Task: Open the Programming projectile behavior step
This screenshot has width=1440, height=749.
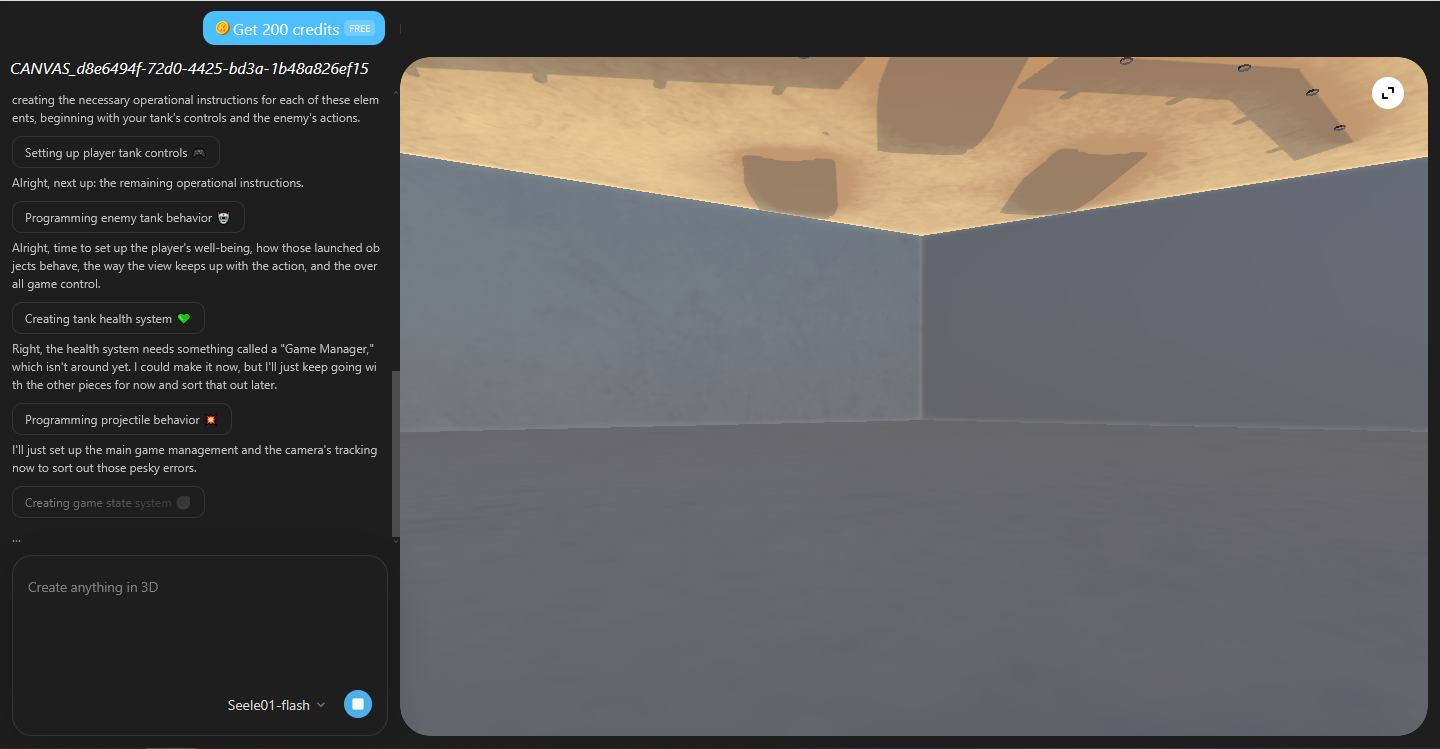Action: (x=122, y=420)
